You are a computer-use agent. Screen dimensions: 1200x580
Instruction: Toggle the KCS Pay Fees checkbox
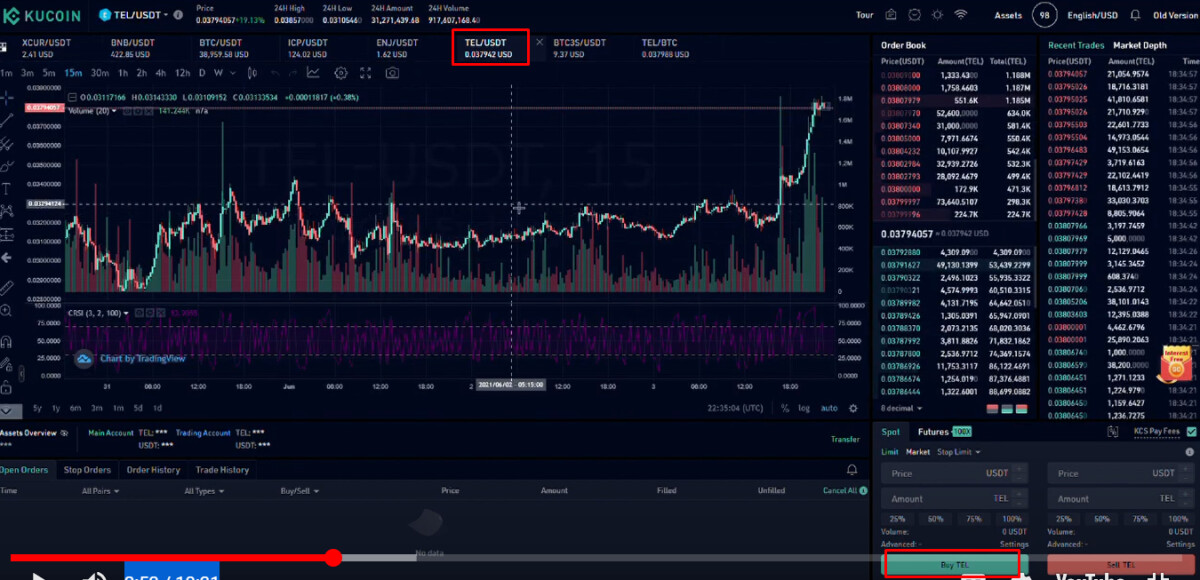click(x=1191, y=432)
